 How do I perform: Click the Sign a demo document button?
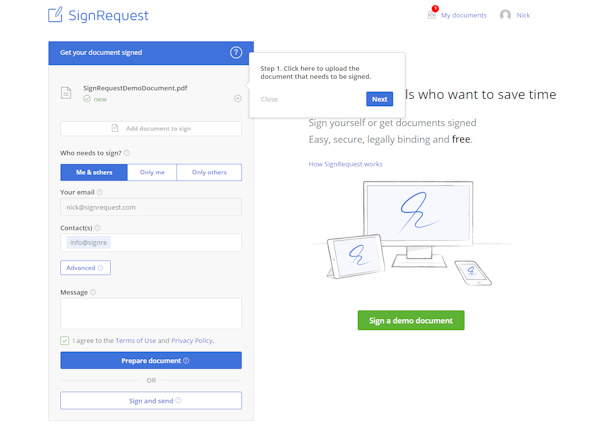[411, 321]
